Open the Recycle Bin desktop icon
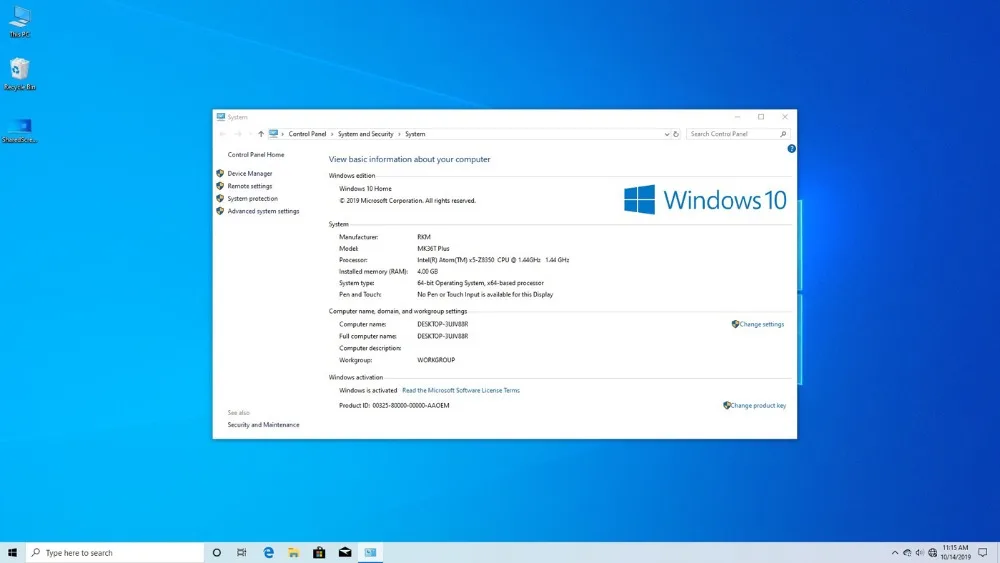 tap(20, 74)
